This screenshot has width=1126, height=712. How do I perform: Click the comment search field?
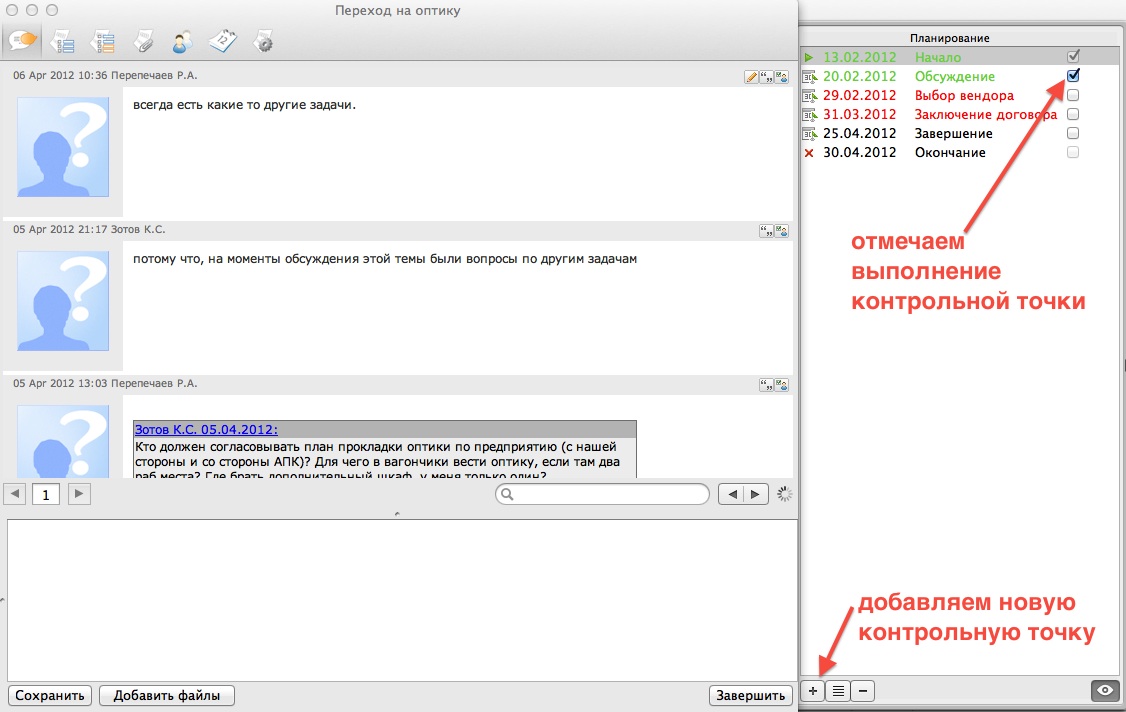[610, 494]
